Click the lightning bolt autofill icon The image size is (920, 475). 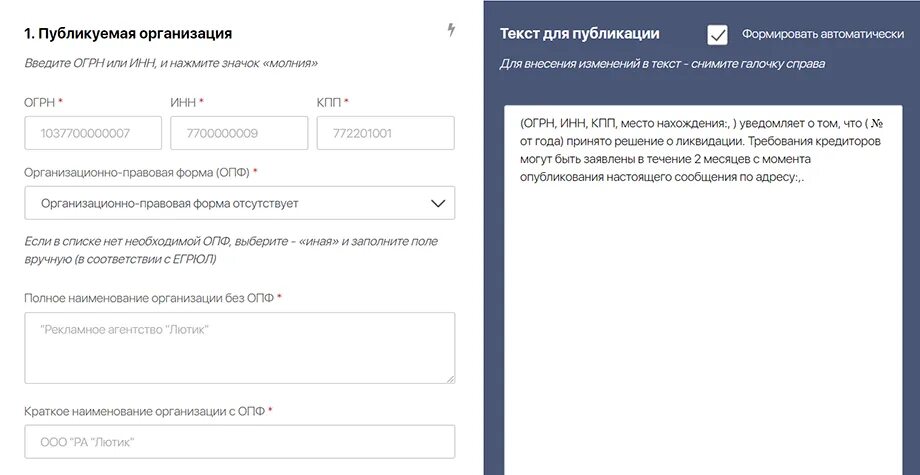click(451, 30)
